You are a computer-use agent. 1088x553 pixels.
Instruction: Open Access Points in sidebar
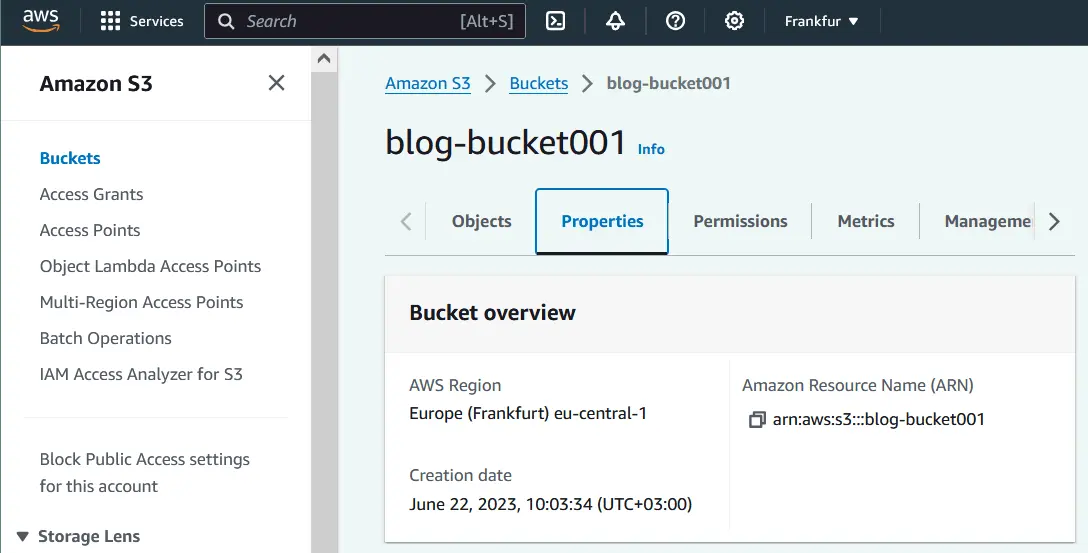tap(90, 230)
